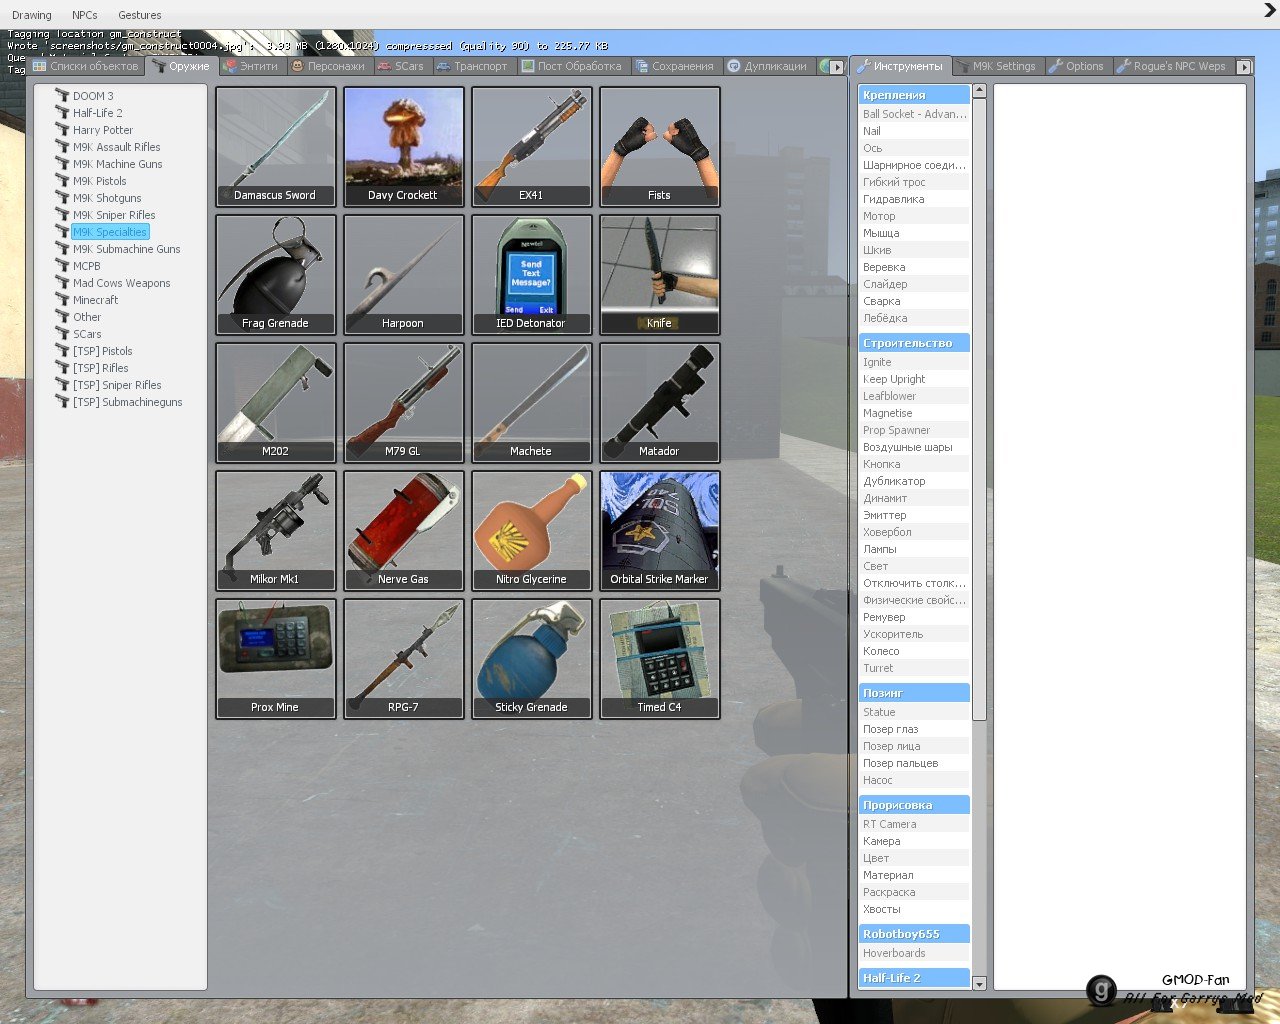The height and width of the screenshot is (1024, 1280).
Task: Pick the Davy Crockett nuke icon
Action: click(403, 147)
